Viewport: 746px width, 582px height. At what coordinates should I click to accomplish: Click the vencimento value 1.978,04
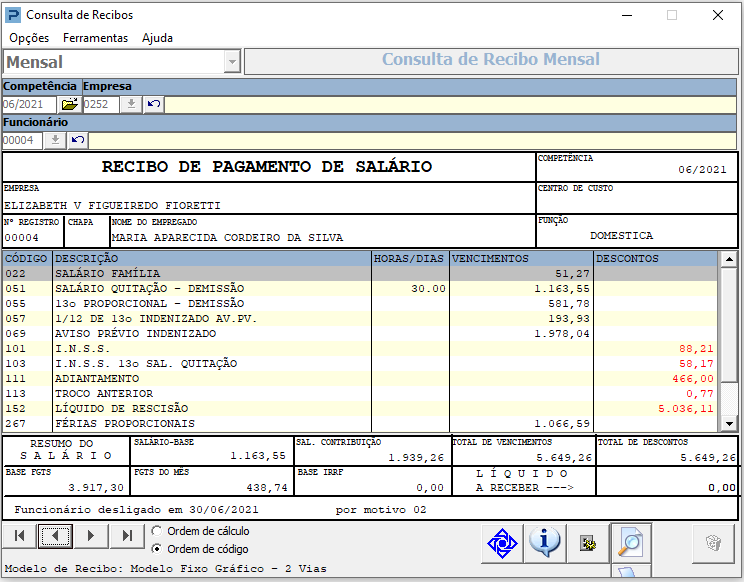(x=562, y=334)
